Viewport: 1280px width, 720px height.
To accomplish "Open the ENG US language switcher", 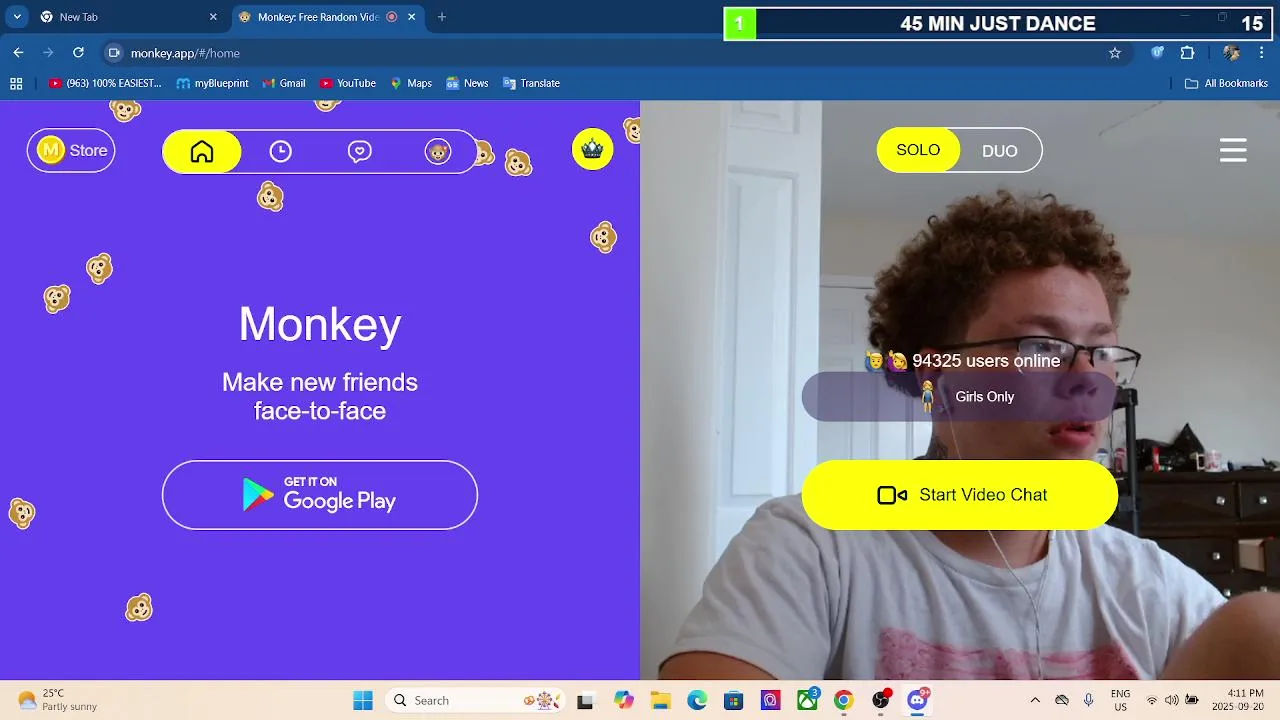I will pos(1121,700).
